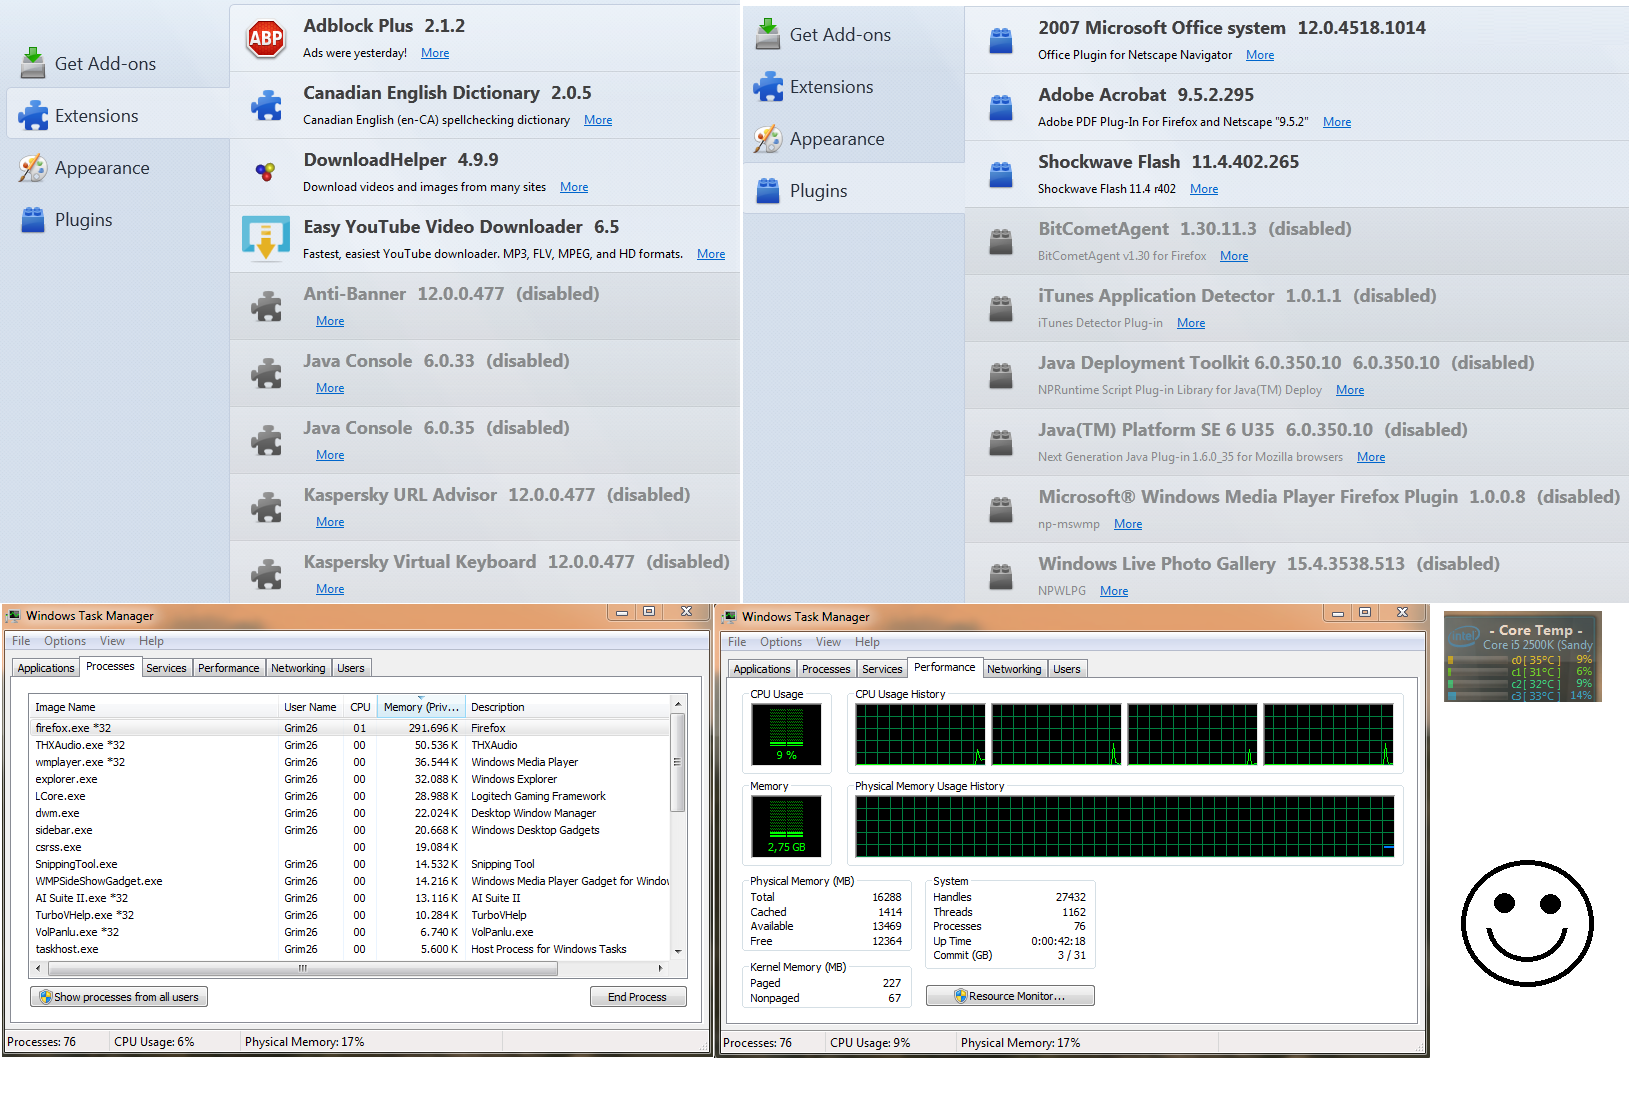Image resolution: width=1629 pixels, height=1096 pixels.
Task: Open the Plugins category in right pane
Action: pyautogui.click(x=854, y=190)
